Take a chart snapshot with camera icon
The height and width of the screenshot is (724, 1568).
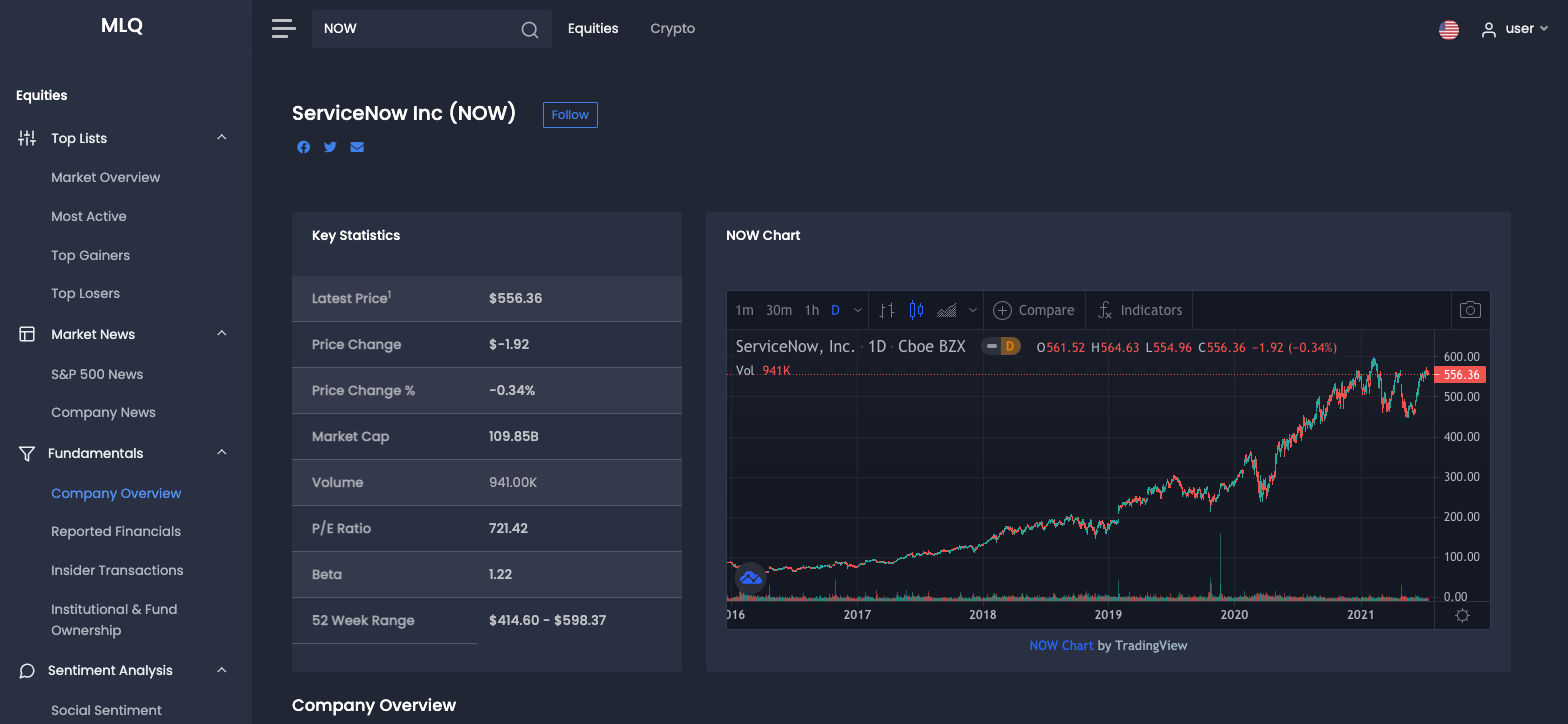[x=1470, y=310]
